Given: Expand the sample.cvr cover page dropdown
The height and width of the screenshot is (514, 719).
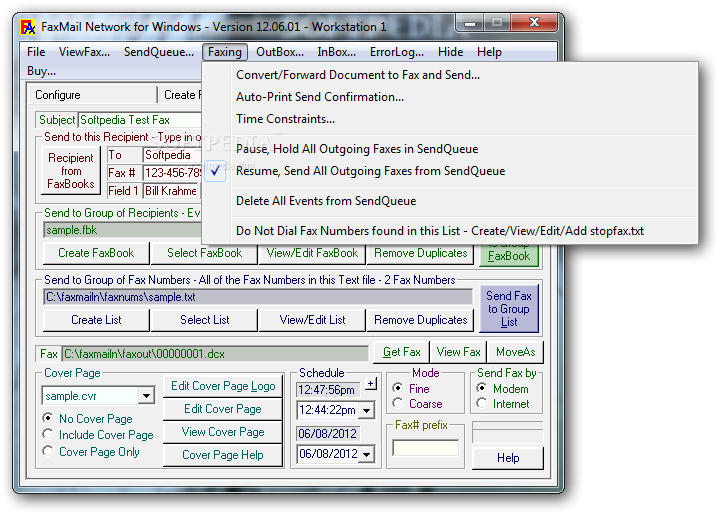Looking at the screenshot, I should (146, 395).
